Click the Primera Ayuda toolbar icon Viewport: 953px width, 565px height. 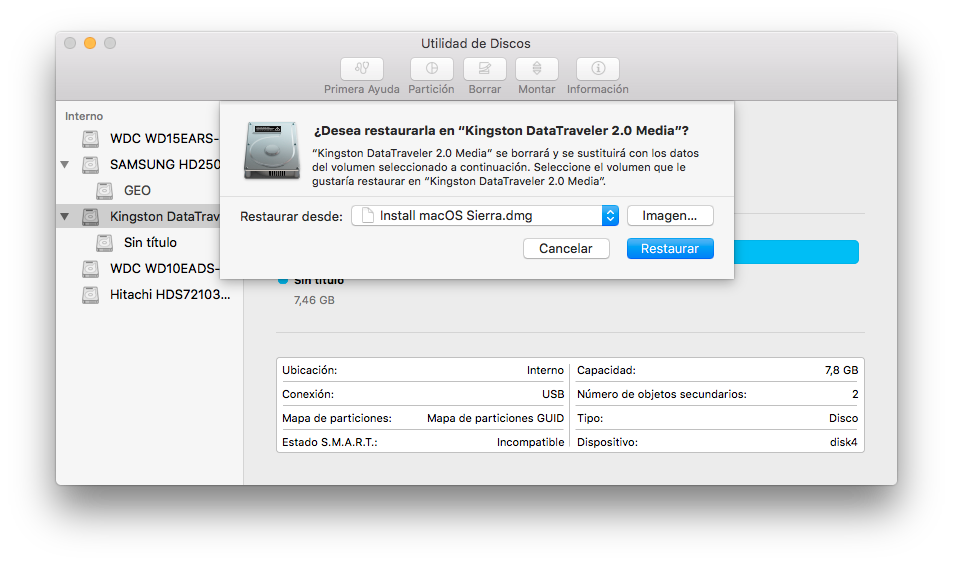coord(362,69)
